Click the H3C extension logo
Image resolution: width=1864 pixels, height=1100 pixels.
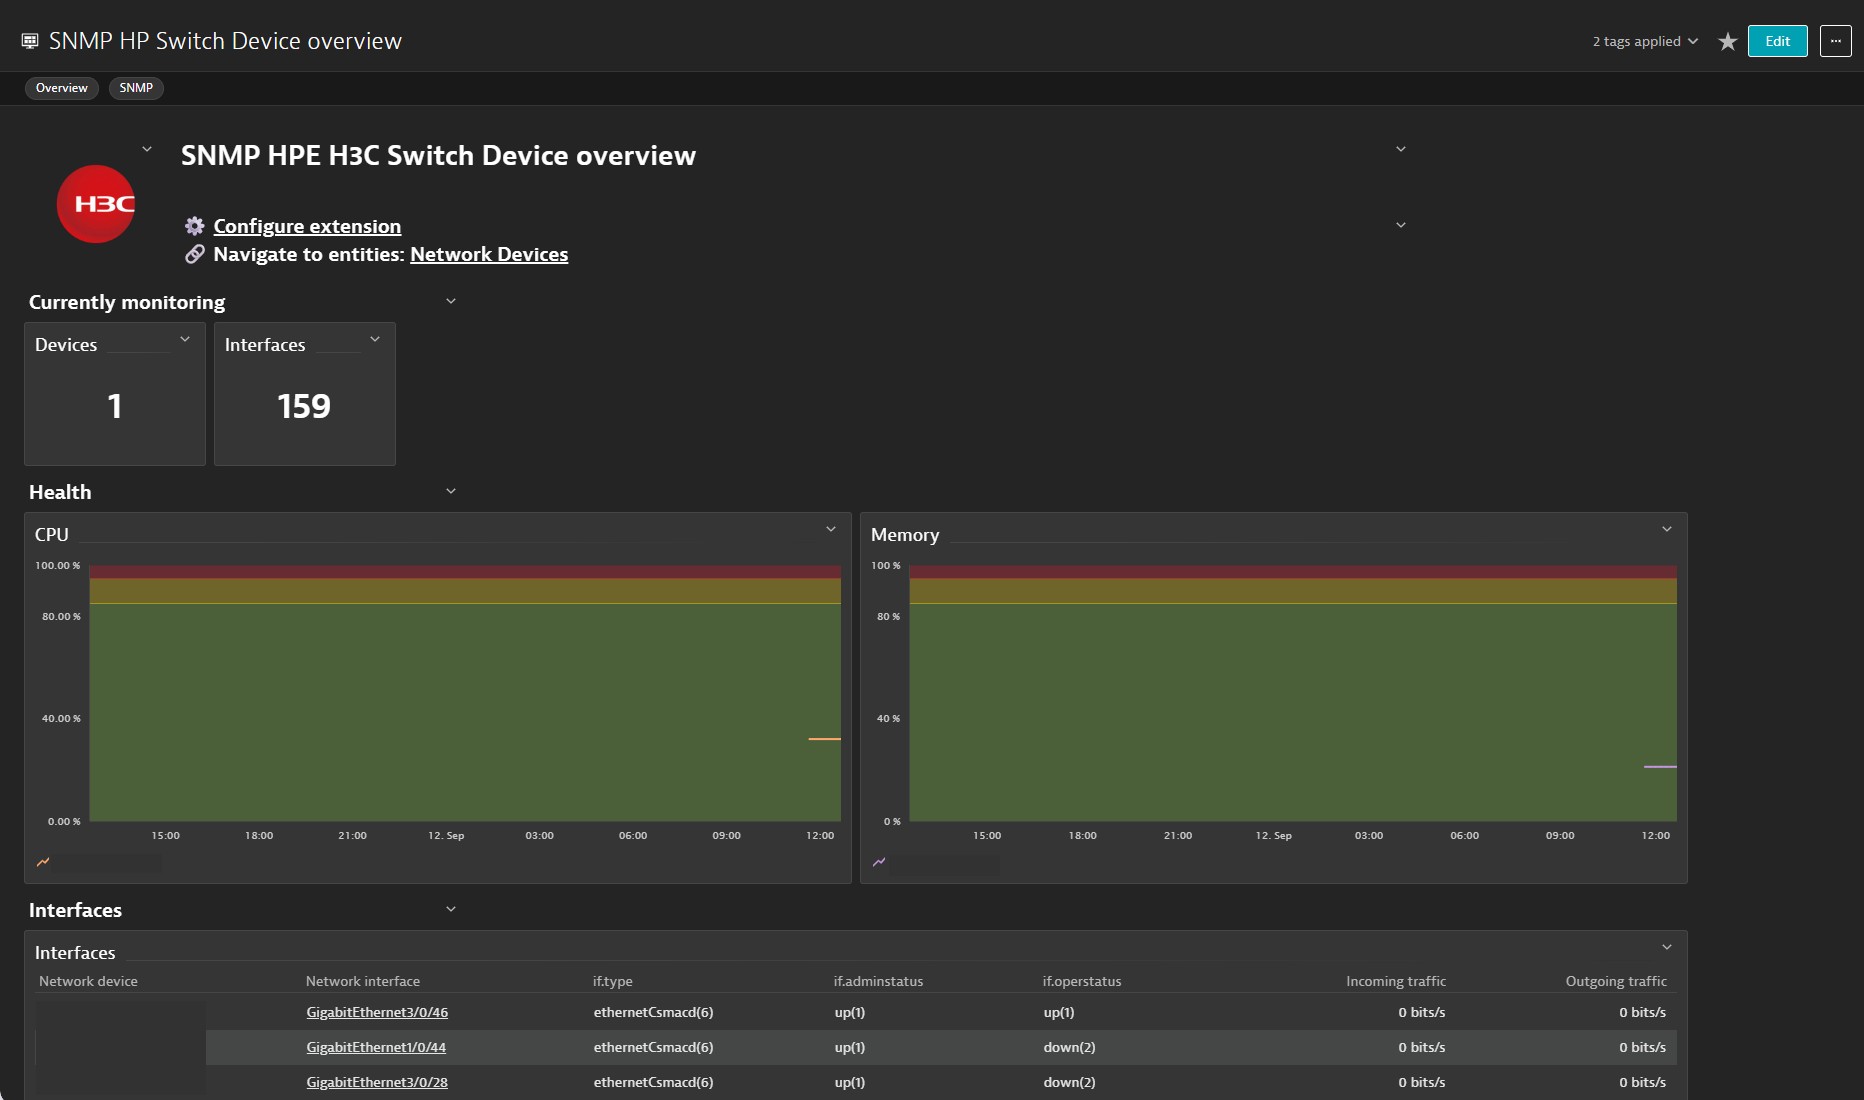coord(95,204)
